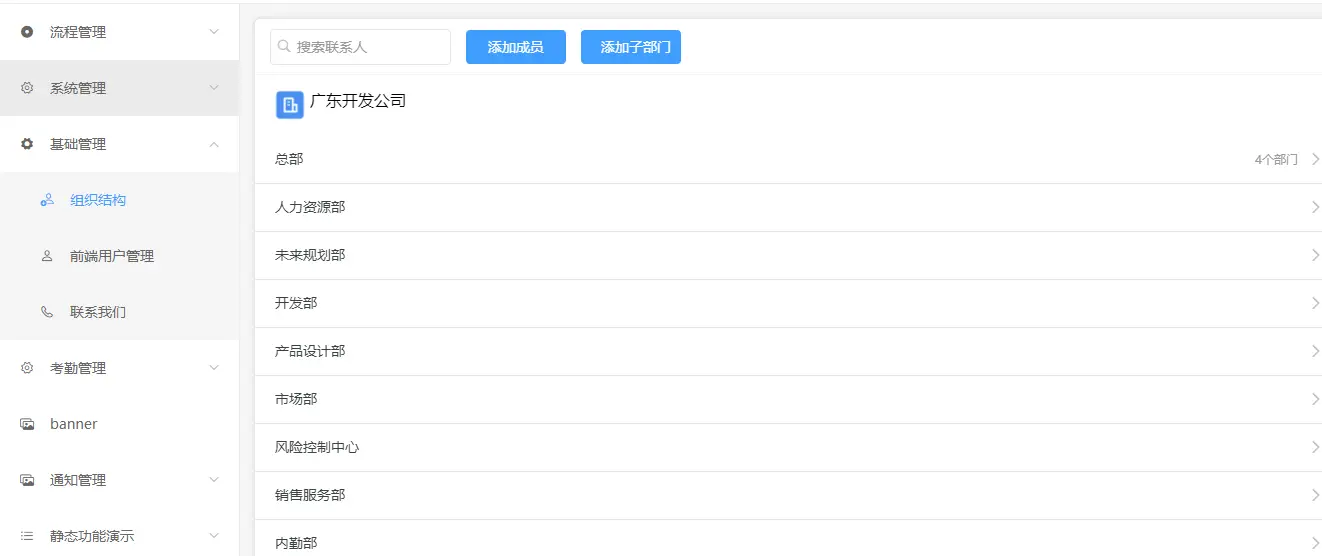The height and width of the screenshot is (556, 1322).
Task: Select the 联系我们 menu item
Action: [98, 312]
